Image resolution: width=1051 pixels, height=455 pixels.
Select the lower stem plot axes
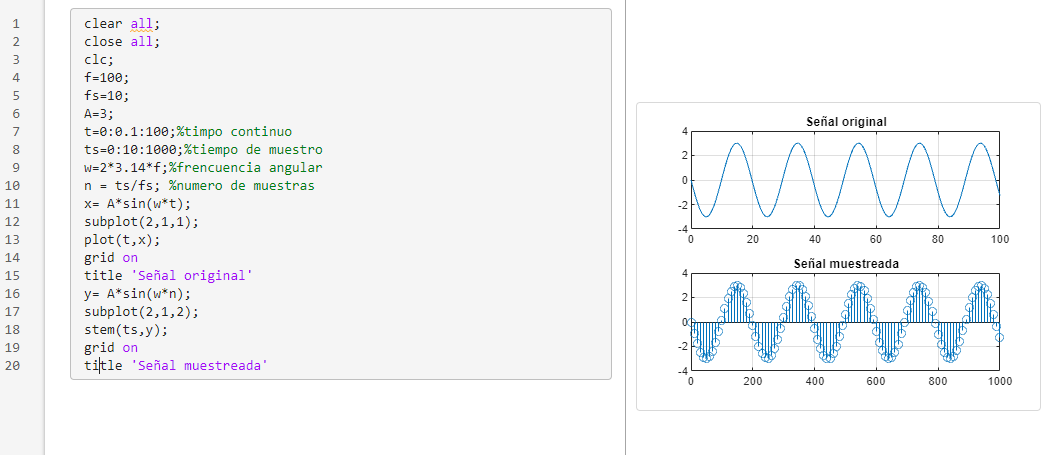pos(845,322)
